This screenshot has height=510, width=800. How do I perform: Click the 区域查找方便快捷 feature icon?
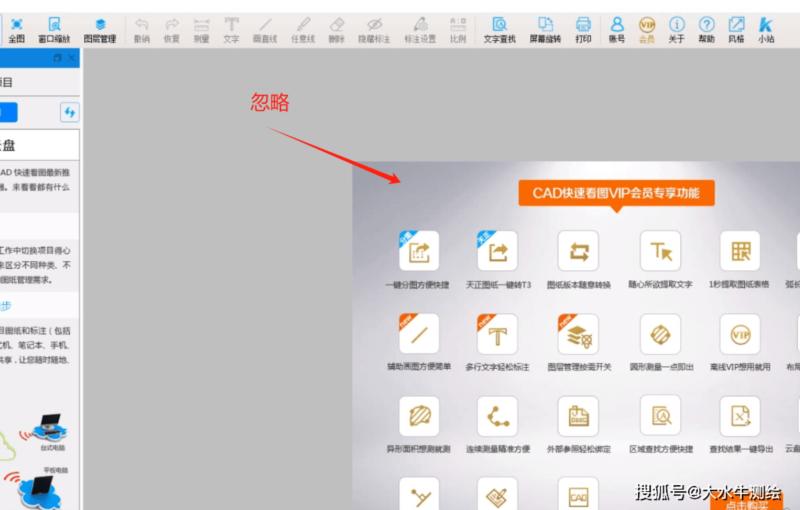(x=660, y=416)
